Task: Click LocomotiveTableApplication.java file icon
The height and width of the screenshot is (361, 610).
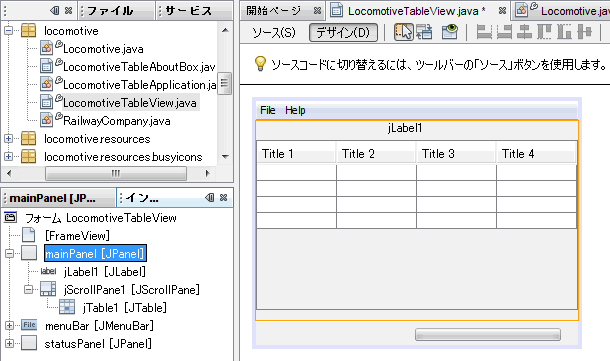Action: click(x=46, y=84)
